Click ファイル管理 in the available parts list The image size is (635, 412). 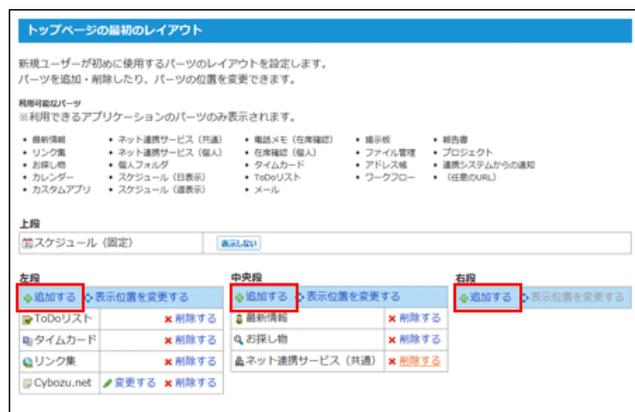click(x=390, y=152)
